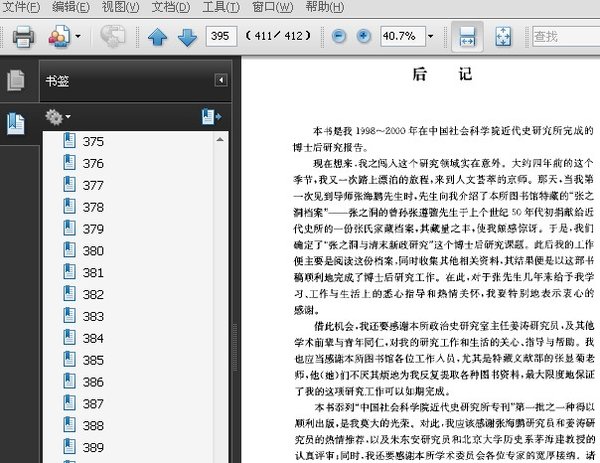Select bookmark 387
600x463 pixels.
point(93,404)
